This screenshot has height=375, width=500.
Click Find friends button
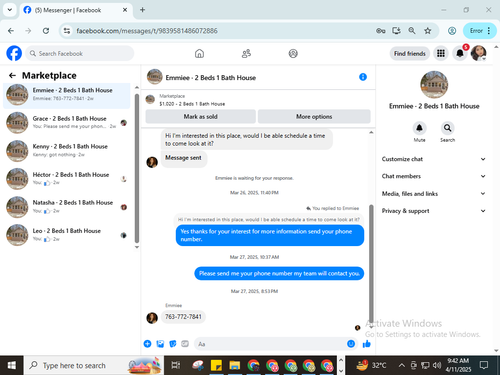pyautogui.click(x=410, y=53)
